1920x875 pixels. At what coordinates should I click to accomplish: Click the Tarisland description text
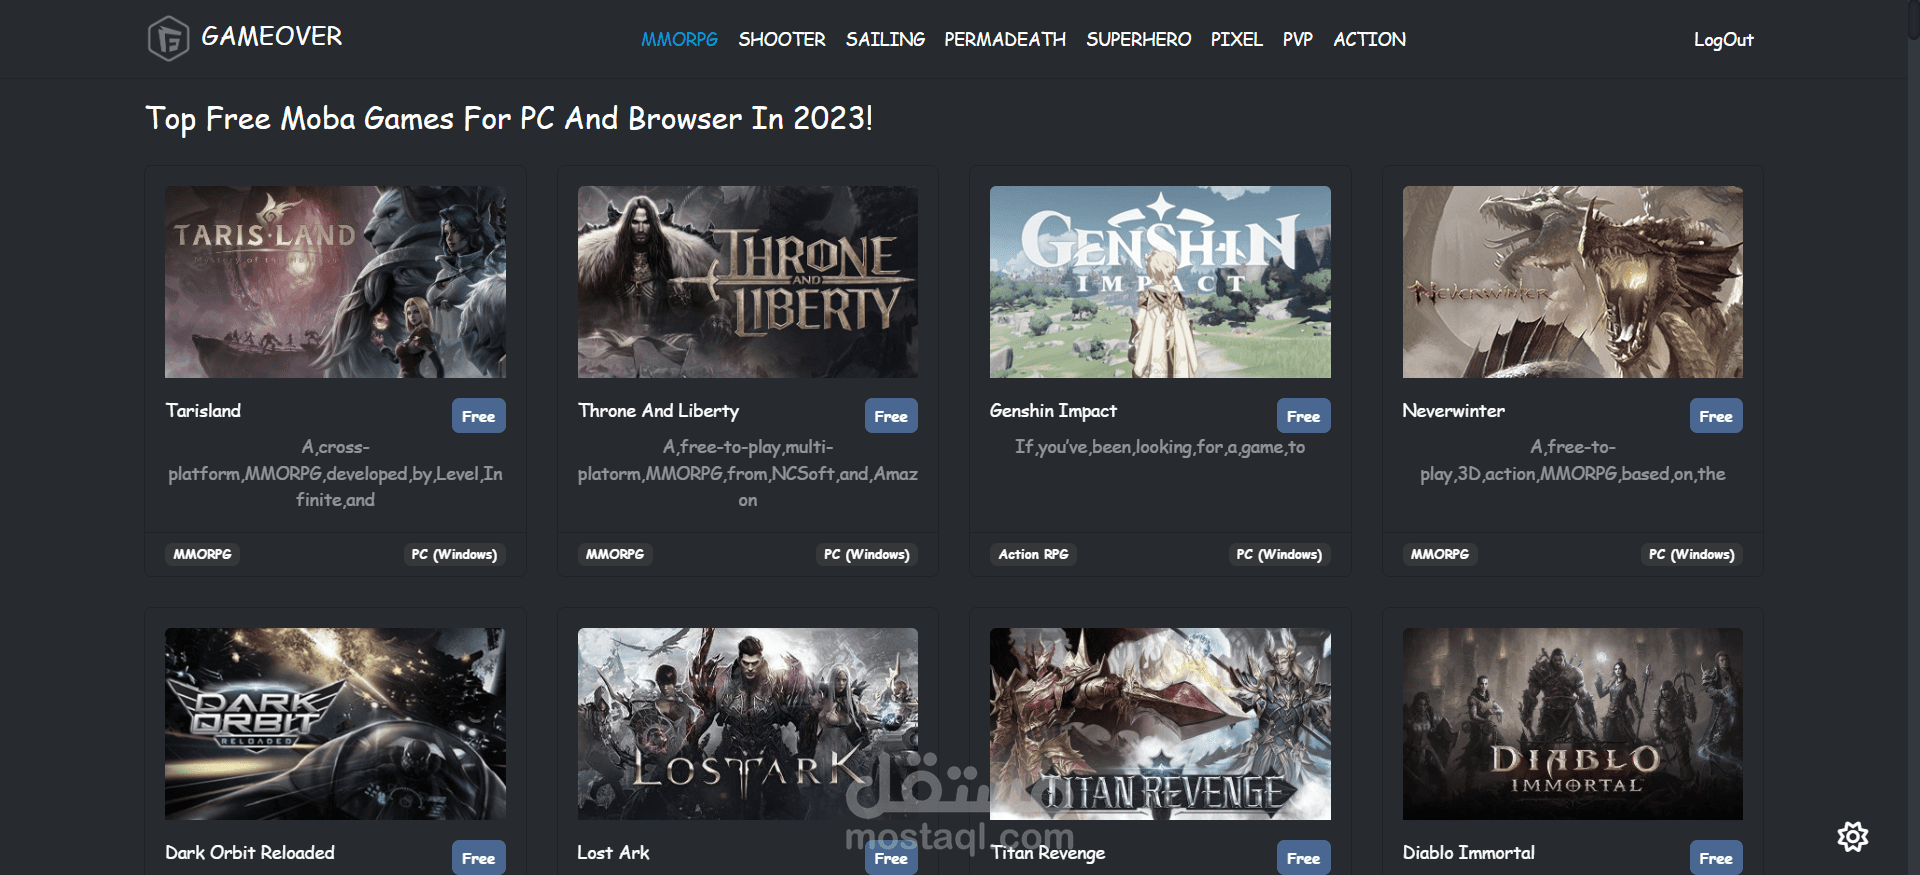(x=335, y=473)
